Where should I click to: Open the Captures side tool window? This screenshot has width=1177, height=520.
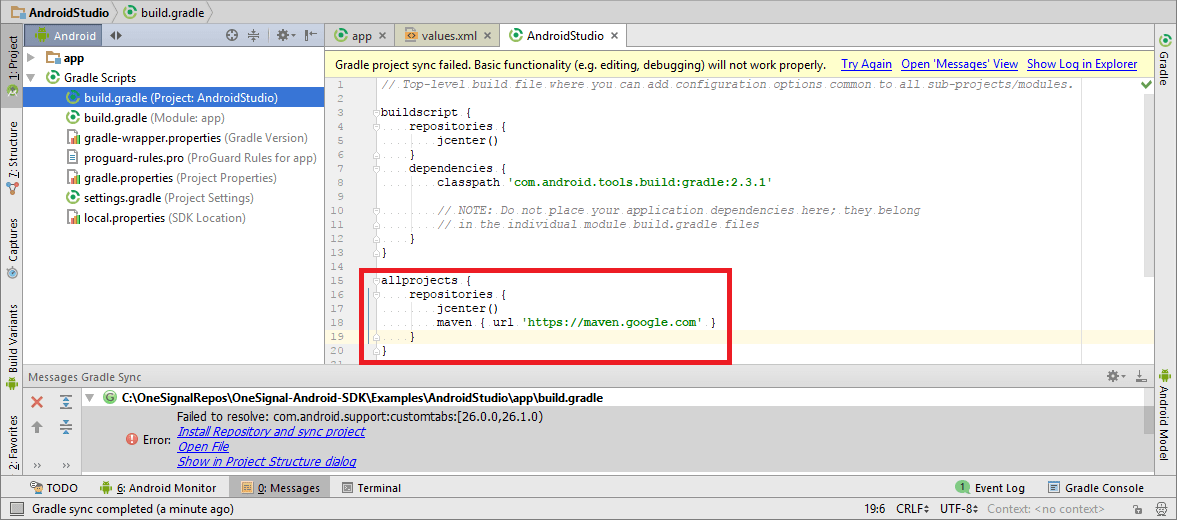pyautogui.click(x=12, y=249)
